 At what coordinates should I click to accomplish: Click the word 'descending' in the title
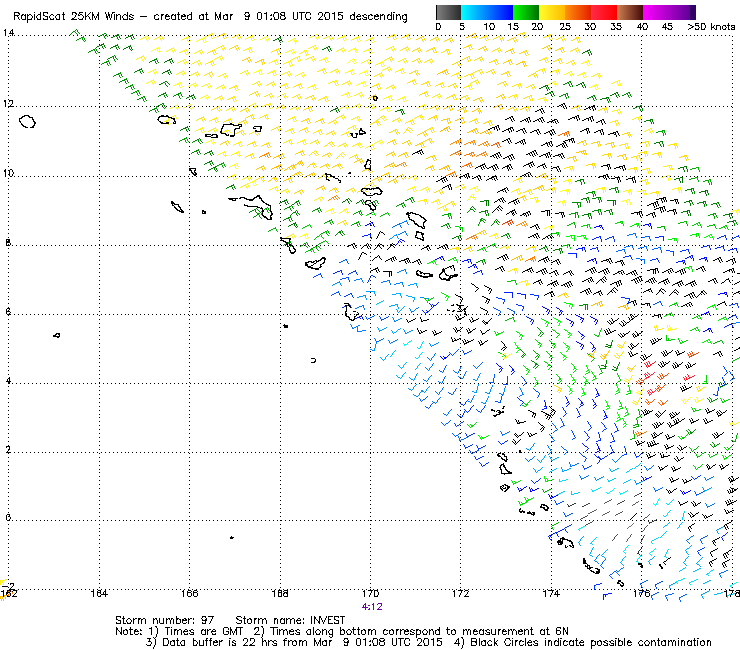(x=378, y=17)
